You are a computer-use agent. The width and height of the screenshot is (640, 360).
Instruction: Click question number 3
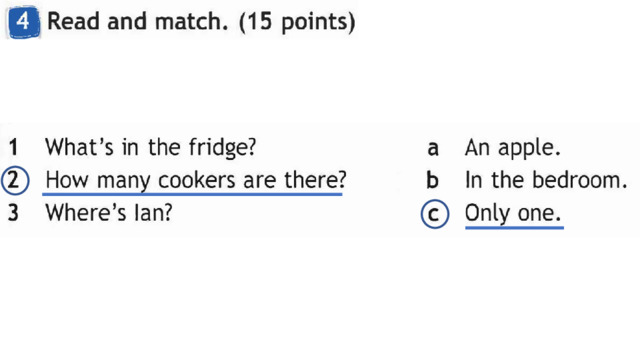pyautogui.click(x=13, y=213)
